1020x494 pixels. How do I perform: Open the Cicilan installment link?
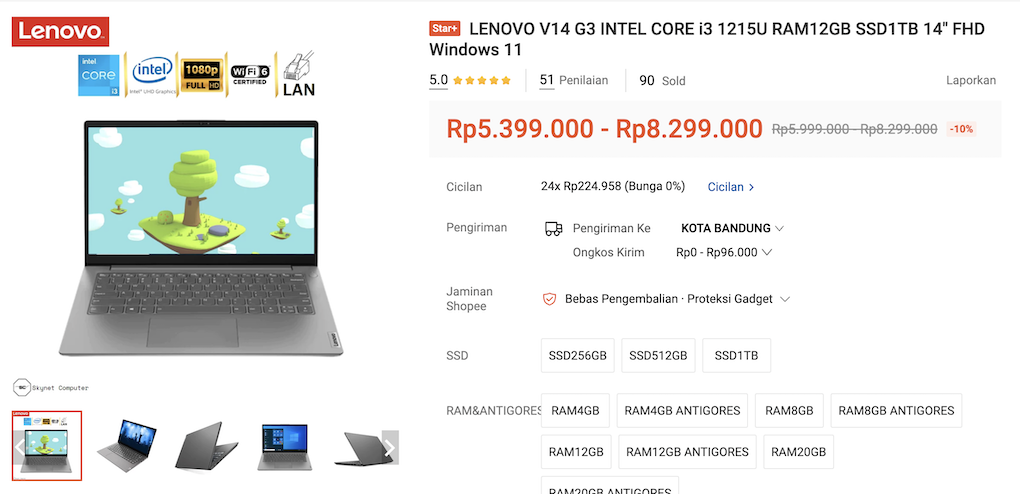point(731,187)
